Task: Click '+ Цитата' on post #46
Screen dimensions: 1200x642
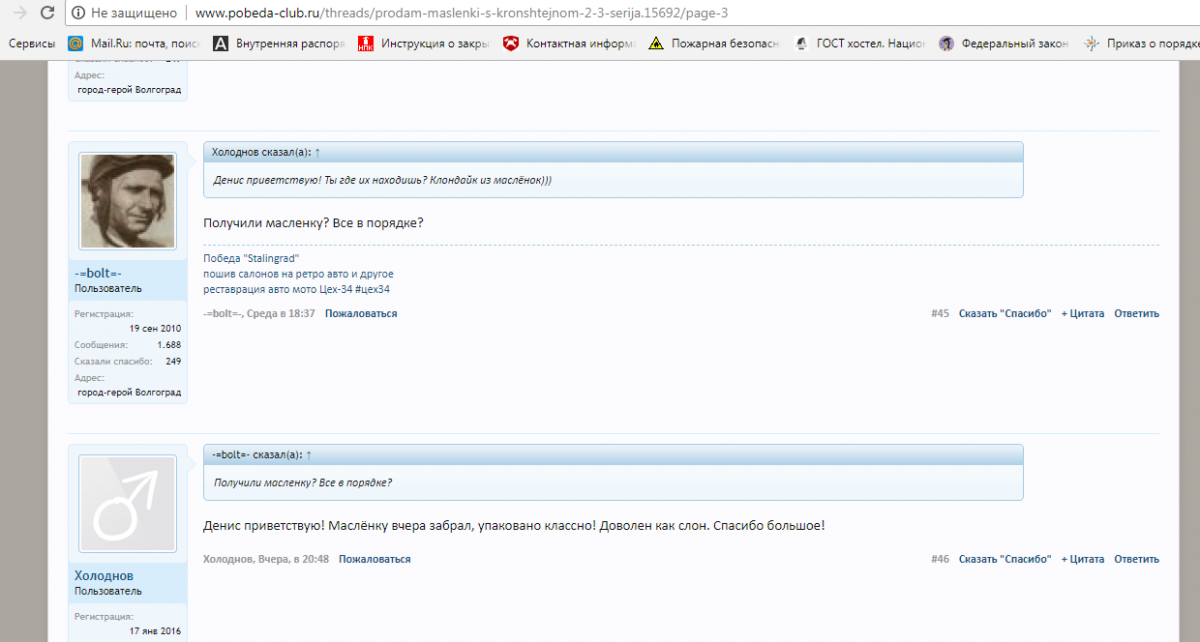Action: [1082, 560]
